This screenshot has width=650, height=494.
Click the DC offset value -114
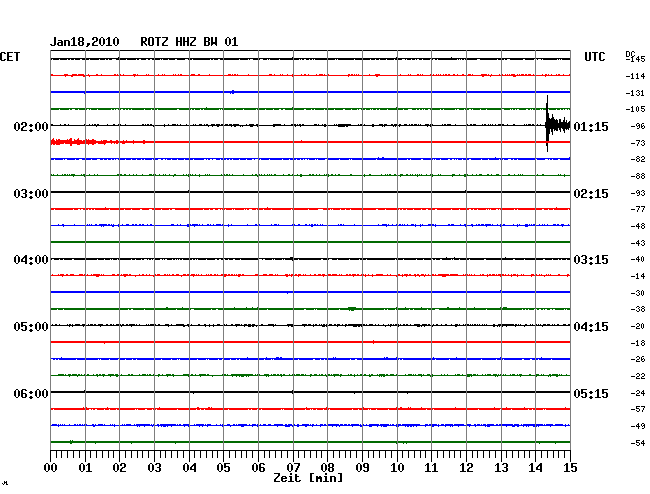635,76
